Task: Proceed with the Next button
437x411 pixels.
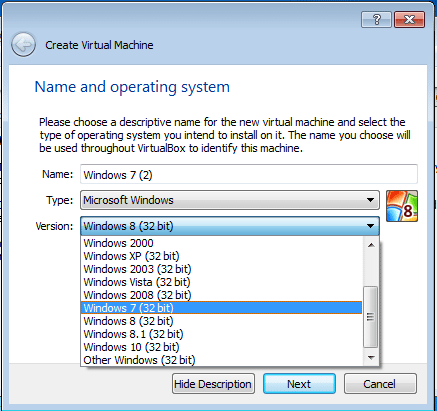Action: pos(299,384)
